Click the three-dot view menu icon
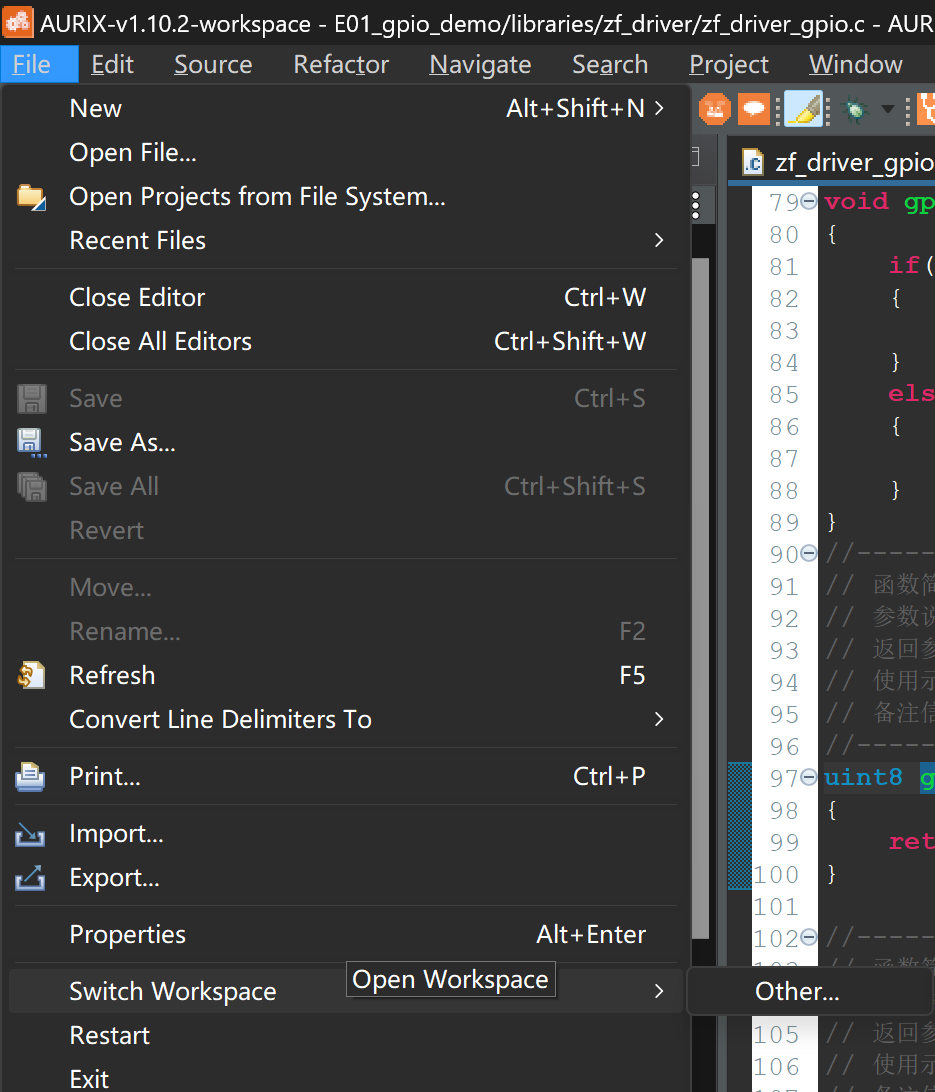Viewport: 935px width, 1092px height. pyautogui.click(x=696, y=206)
